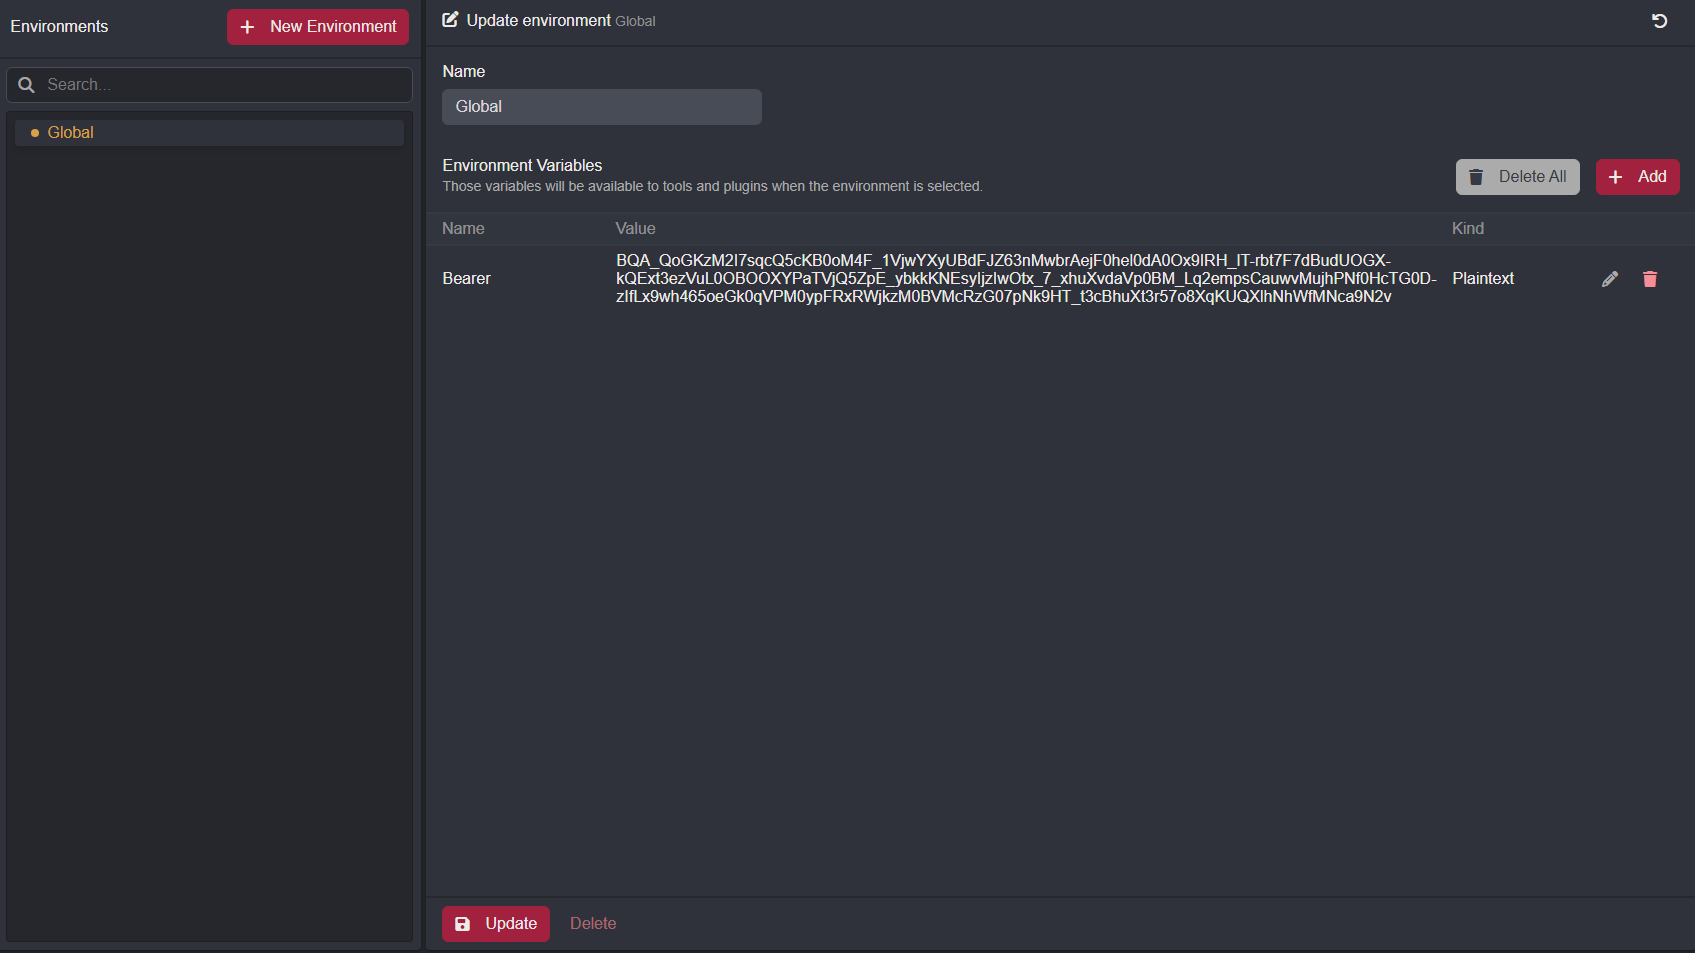The width and height of the screenshot is (1695, 953).
Task: Delete the environment via the Delete link
Action: pos(593,923)
